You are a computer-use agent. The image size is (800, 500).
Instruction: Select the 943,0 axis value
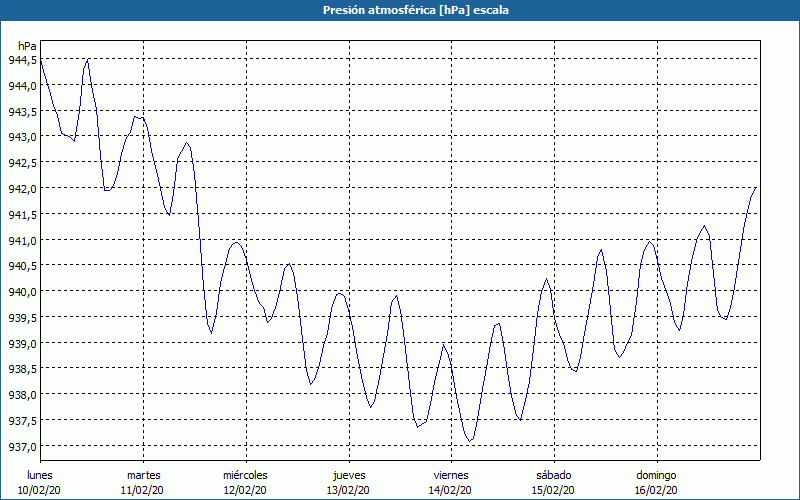point(22,137)
